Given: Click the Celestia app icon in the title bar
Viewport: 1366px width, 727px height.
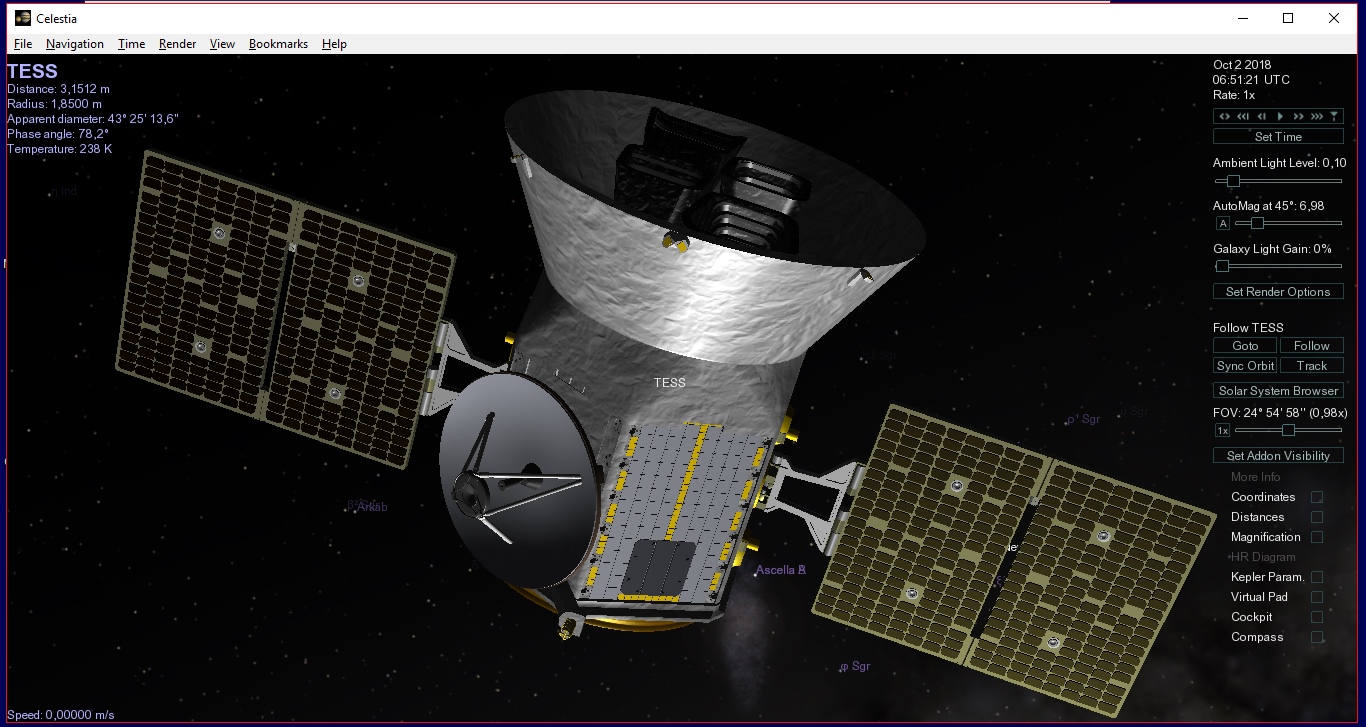Looking at the screenshot, I should [22, 18].
